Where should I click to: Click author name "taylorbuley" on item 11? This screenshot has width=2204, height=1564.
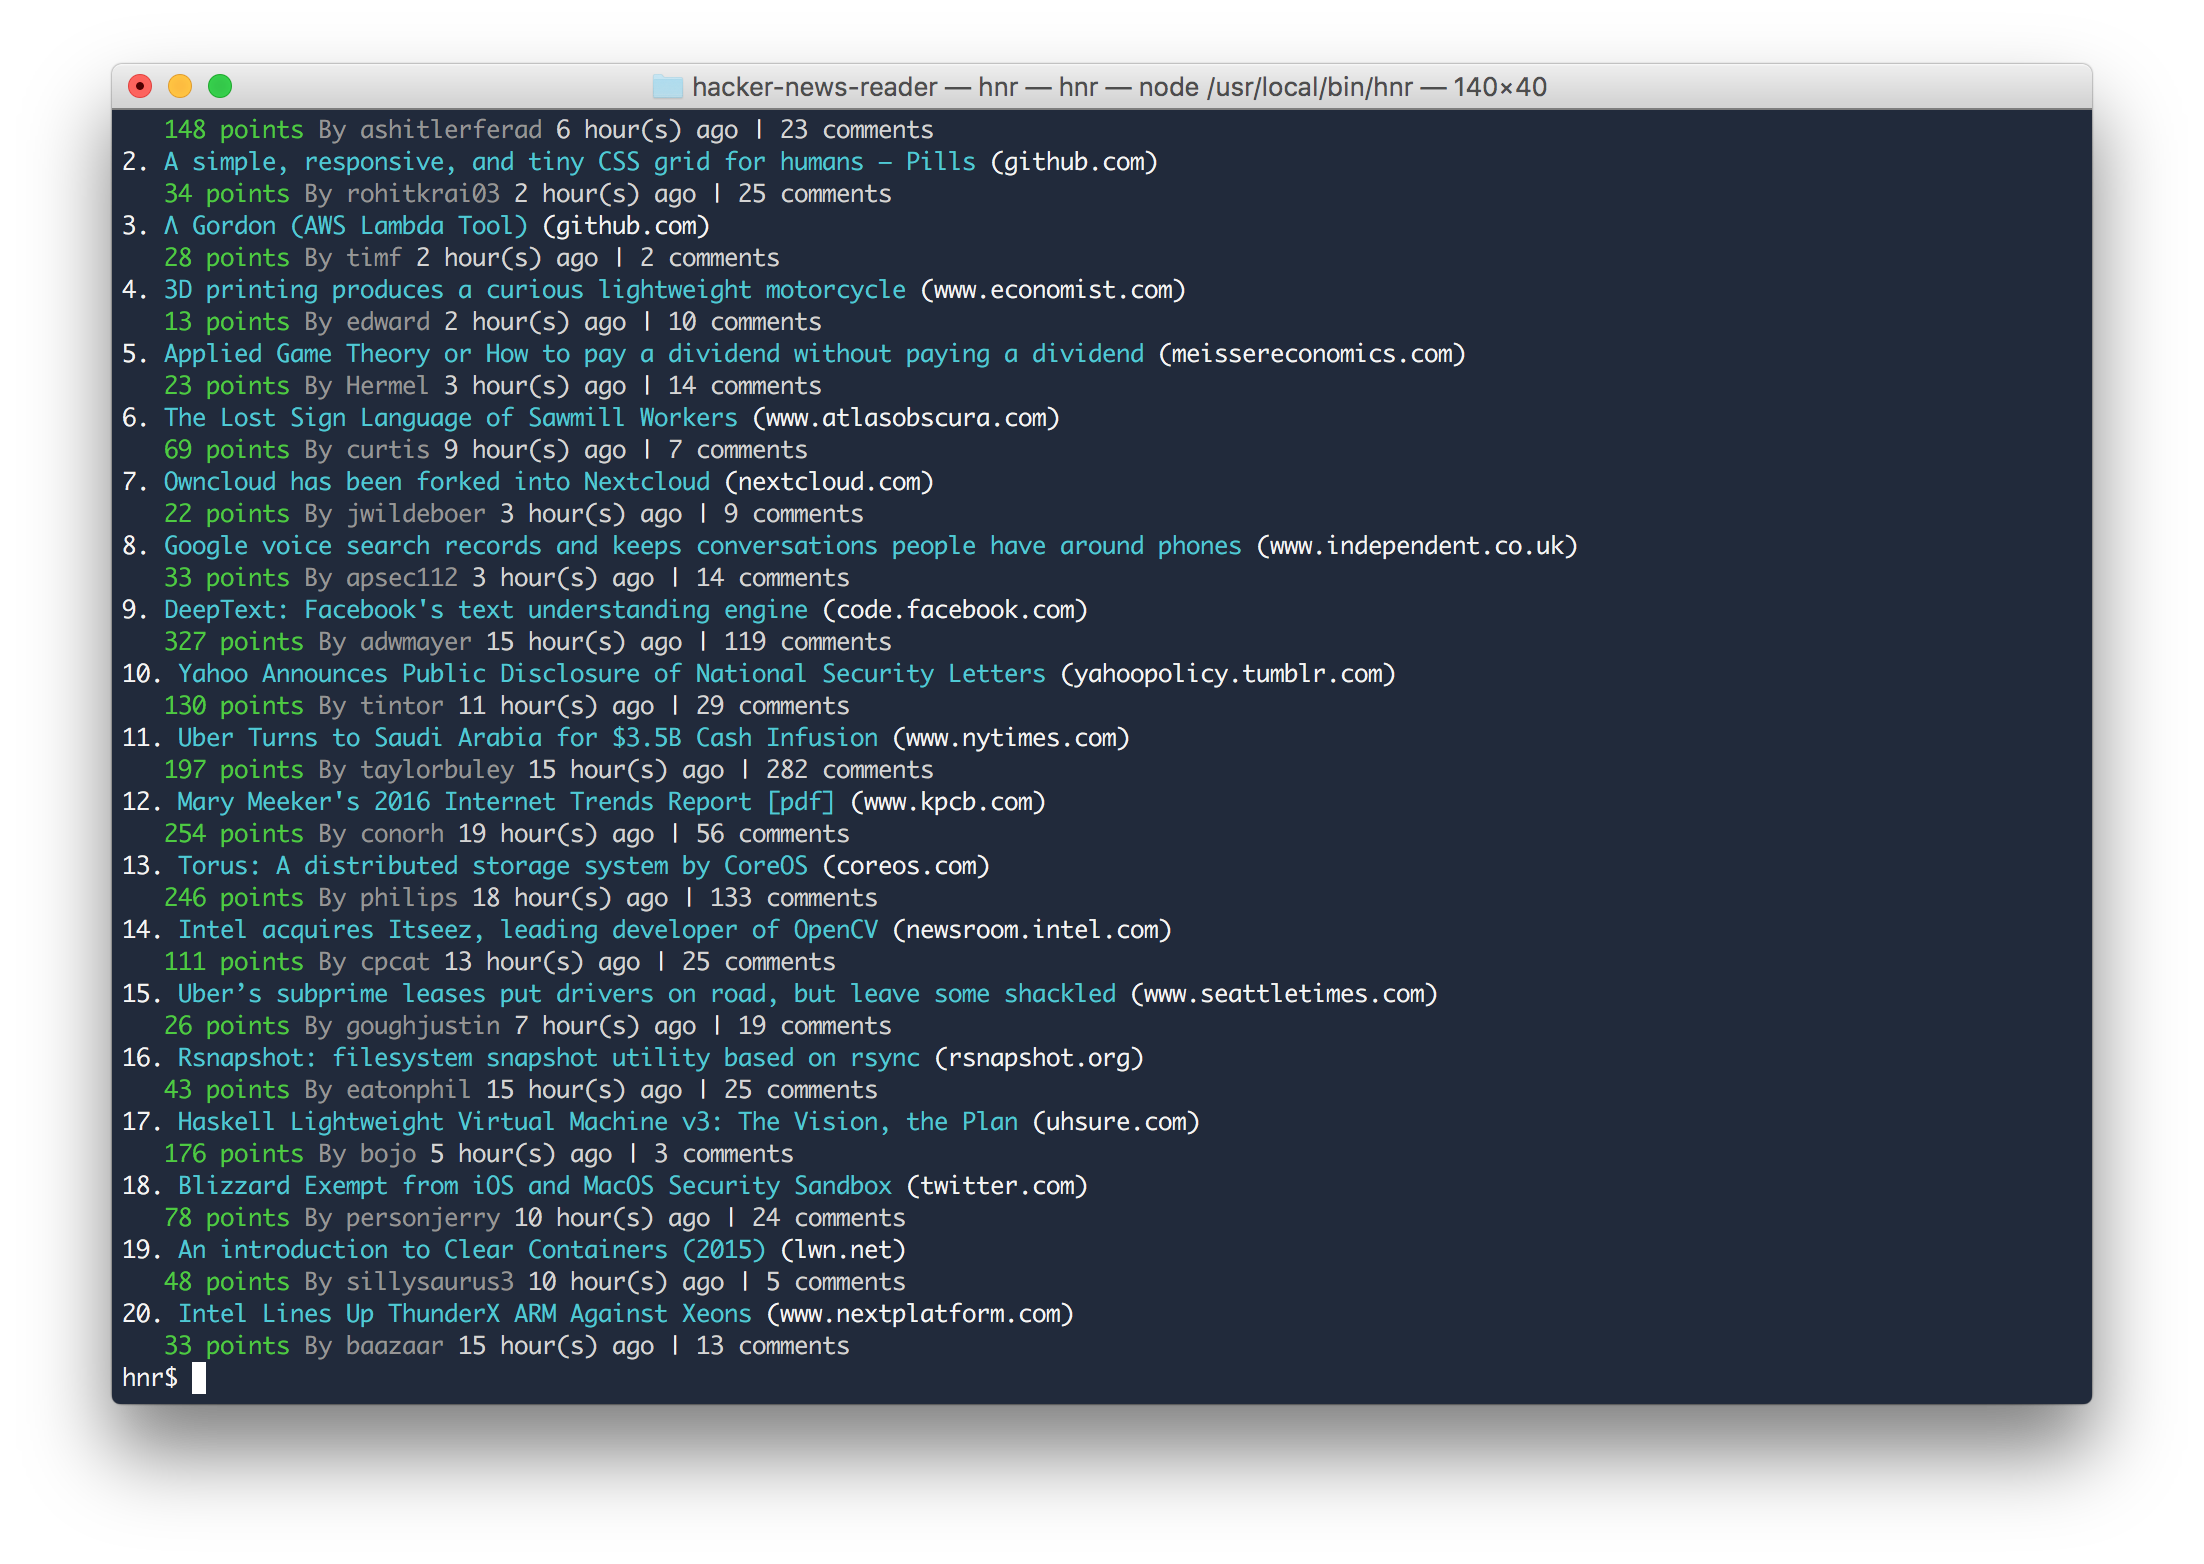pos(437,769)
